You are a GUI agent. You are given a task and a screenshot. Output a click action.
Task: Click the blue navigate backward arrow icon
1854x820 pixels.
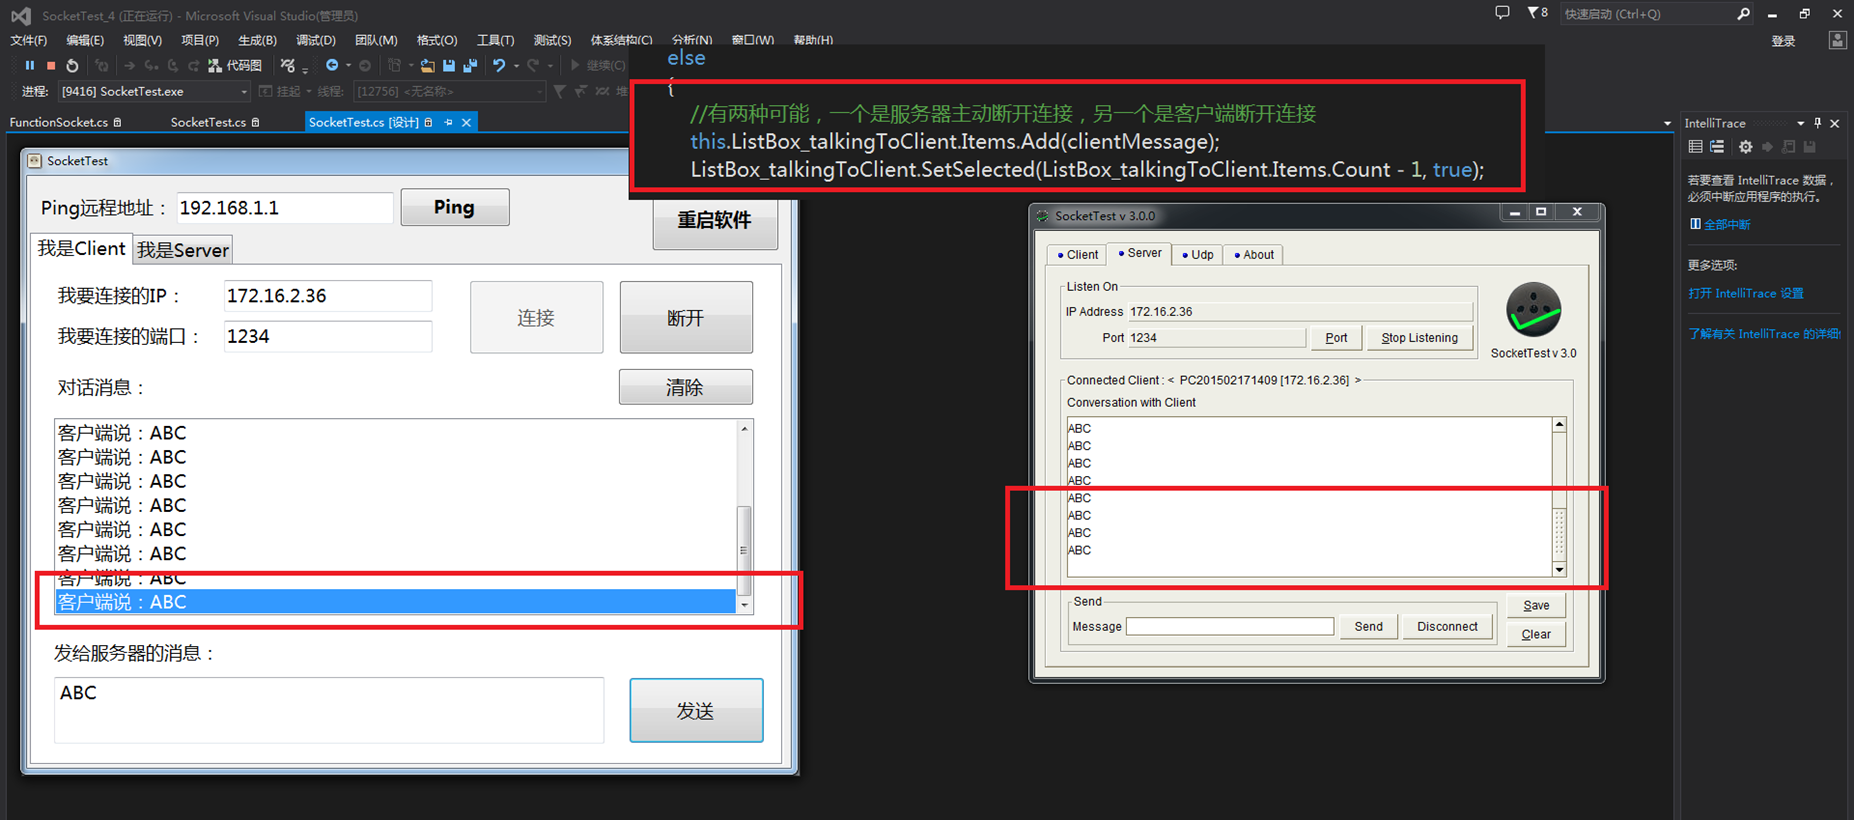coord(332,65)
